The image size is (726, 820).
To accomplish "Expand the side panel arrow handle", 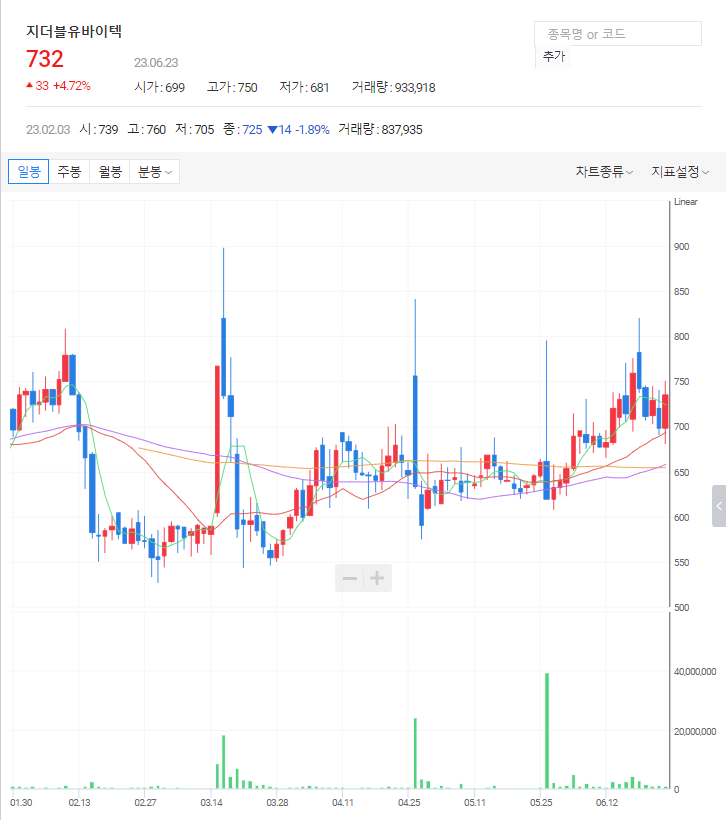I will 719,506.
